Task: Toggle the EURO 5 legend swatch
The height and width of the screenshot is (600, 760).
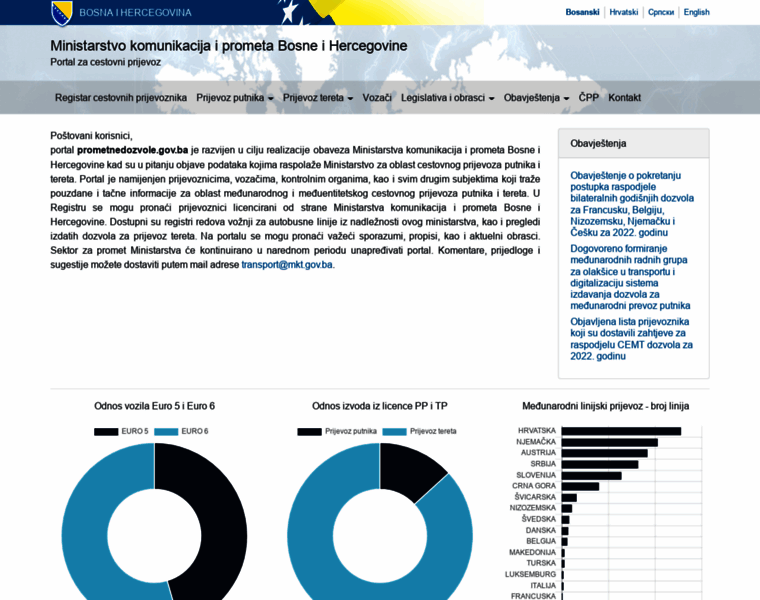Action: coord(106,431)
